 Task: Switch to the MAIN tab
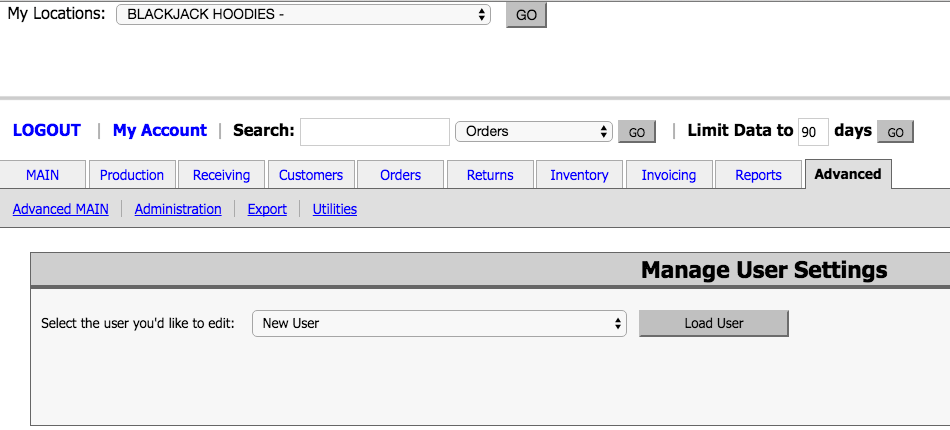(42, 175)
